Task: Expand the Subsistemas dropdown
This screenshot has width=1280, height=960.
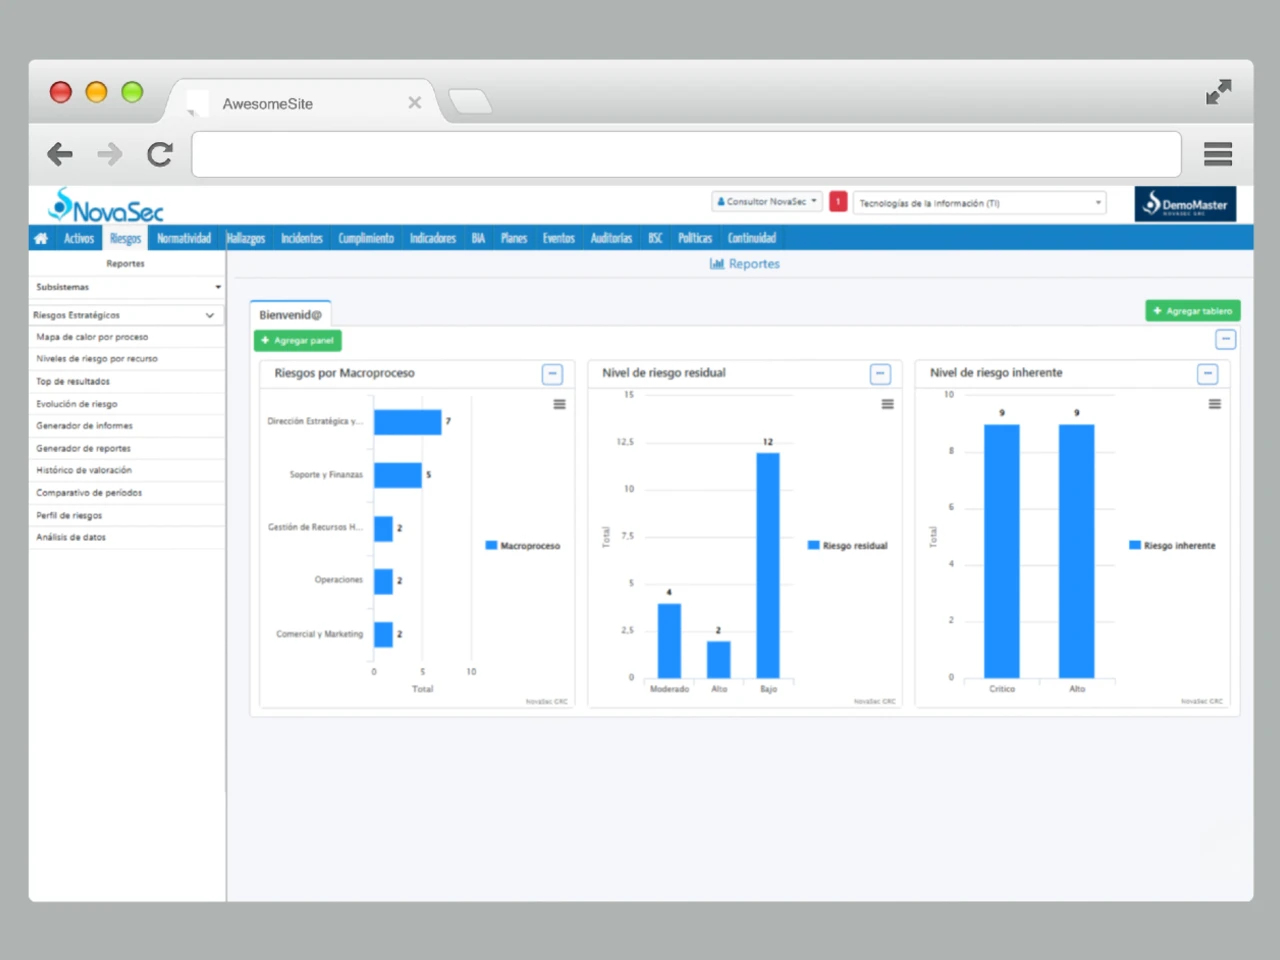Action: [x=126, y=287]
